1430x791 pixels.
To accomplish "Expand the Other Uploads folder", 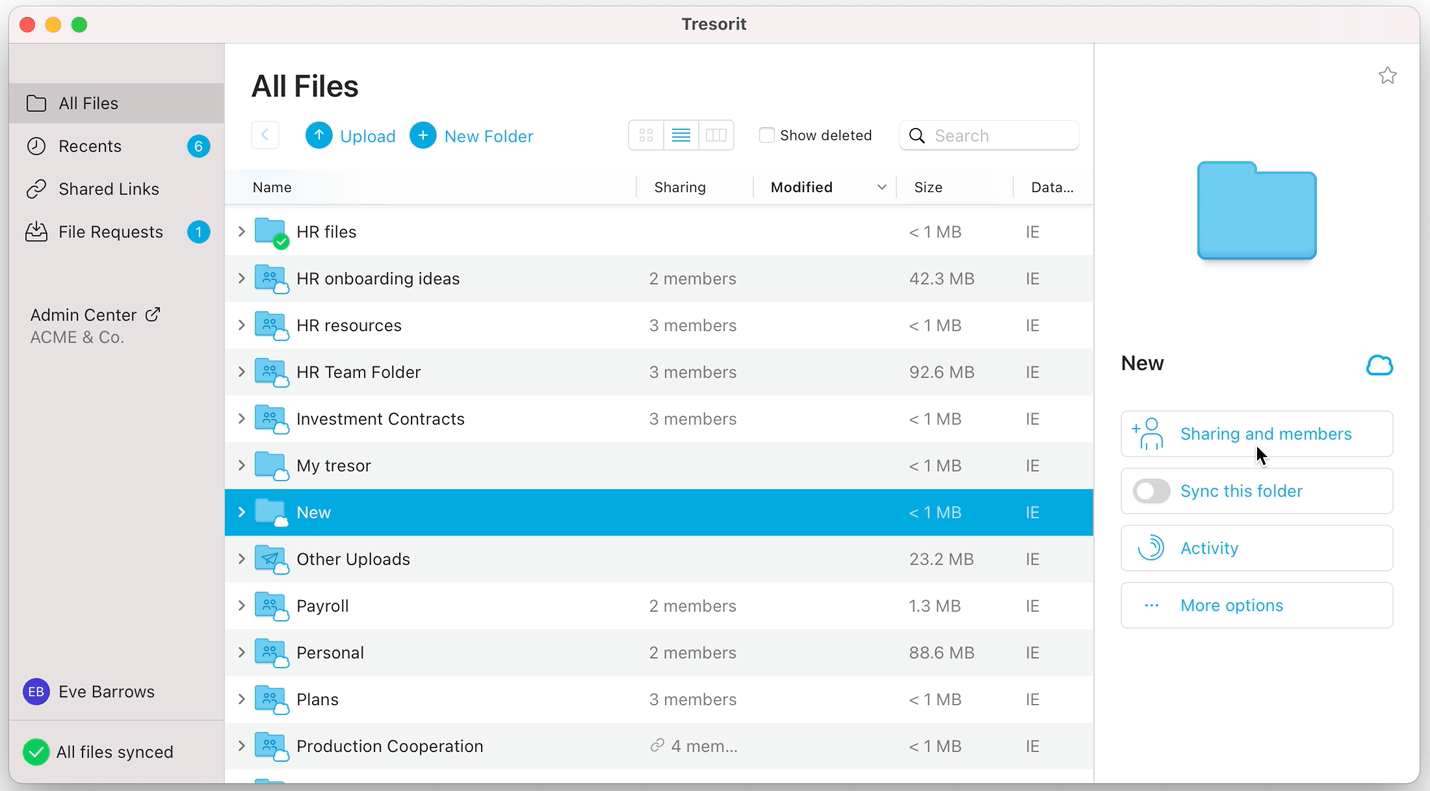I will 241,559.
